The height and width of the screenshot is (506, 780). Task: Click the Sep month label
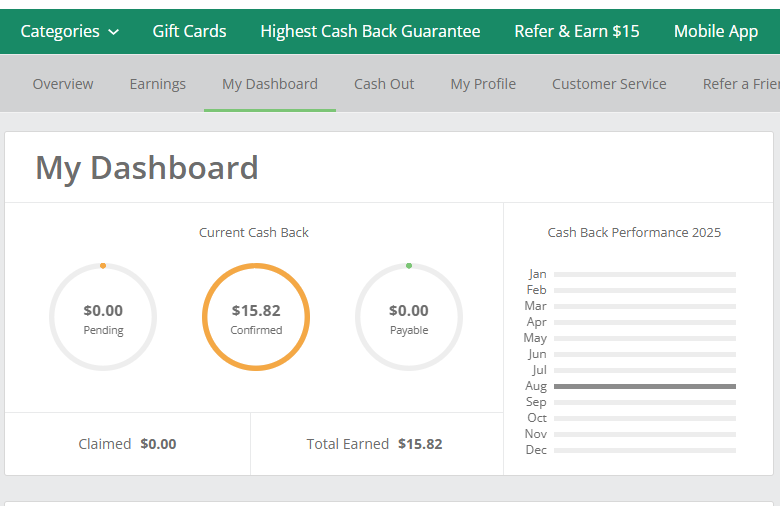(x=536, y=402)
